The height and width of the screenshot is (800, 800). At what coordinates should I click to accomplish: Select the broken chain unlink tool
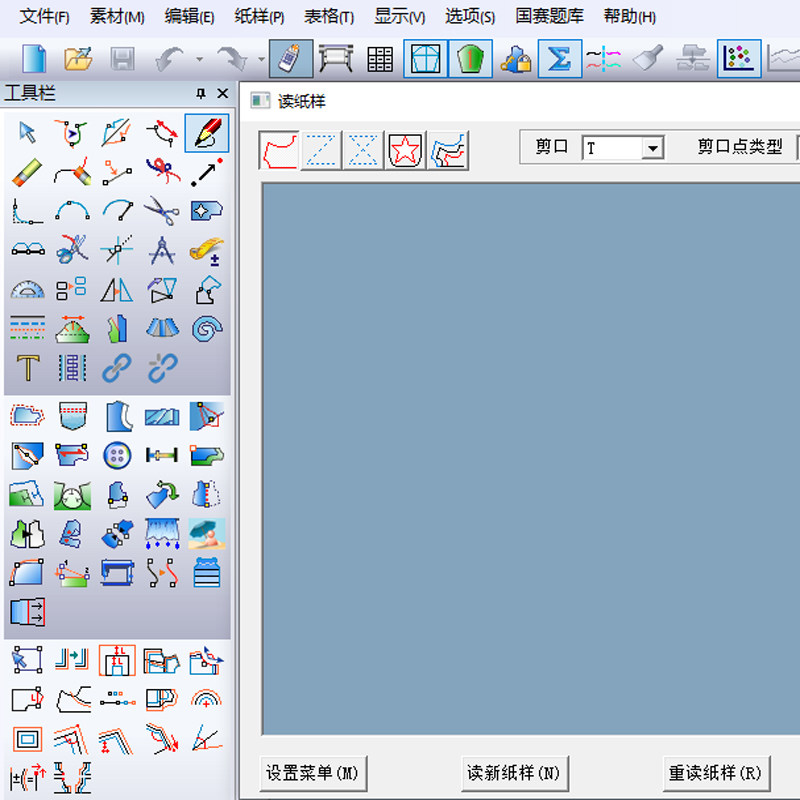click(162, 368)
